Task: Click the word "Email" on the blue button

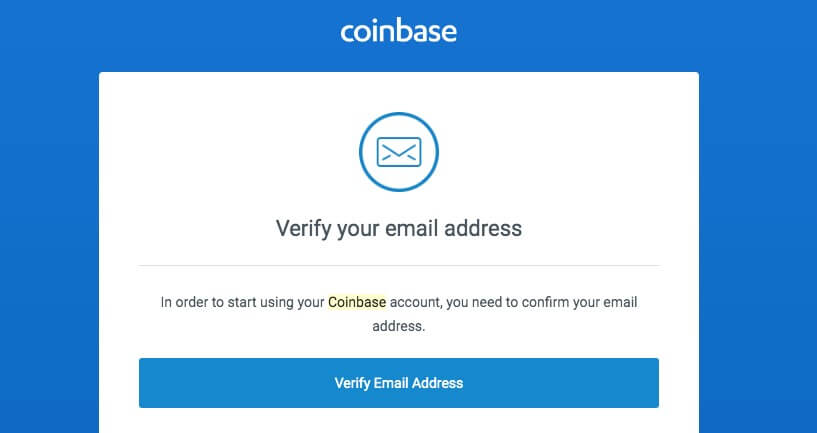Action: 392,383
